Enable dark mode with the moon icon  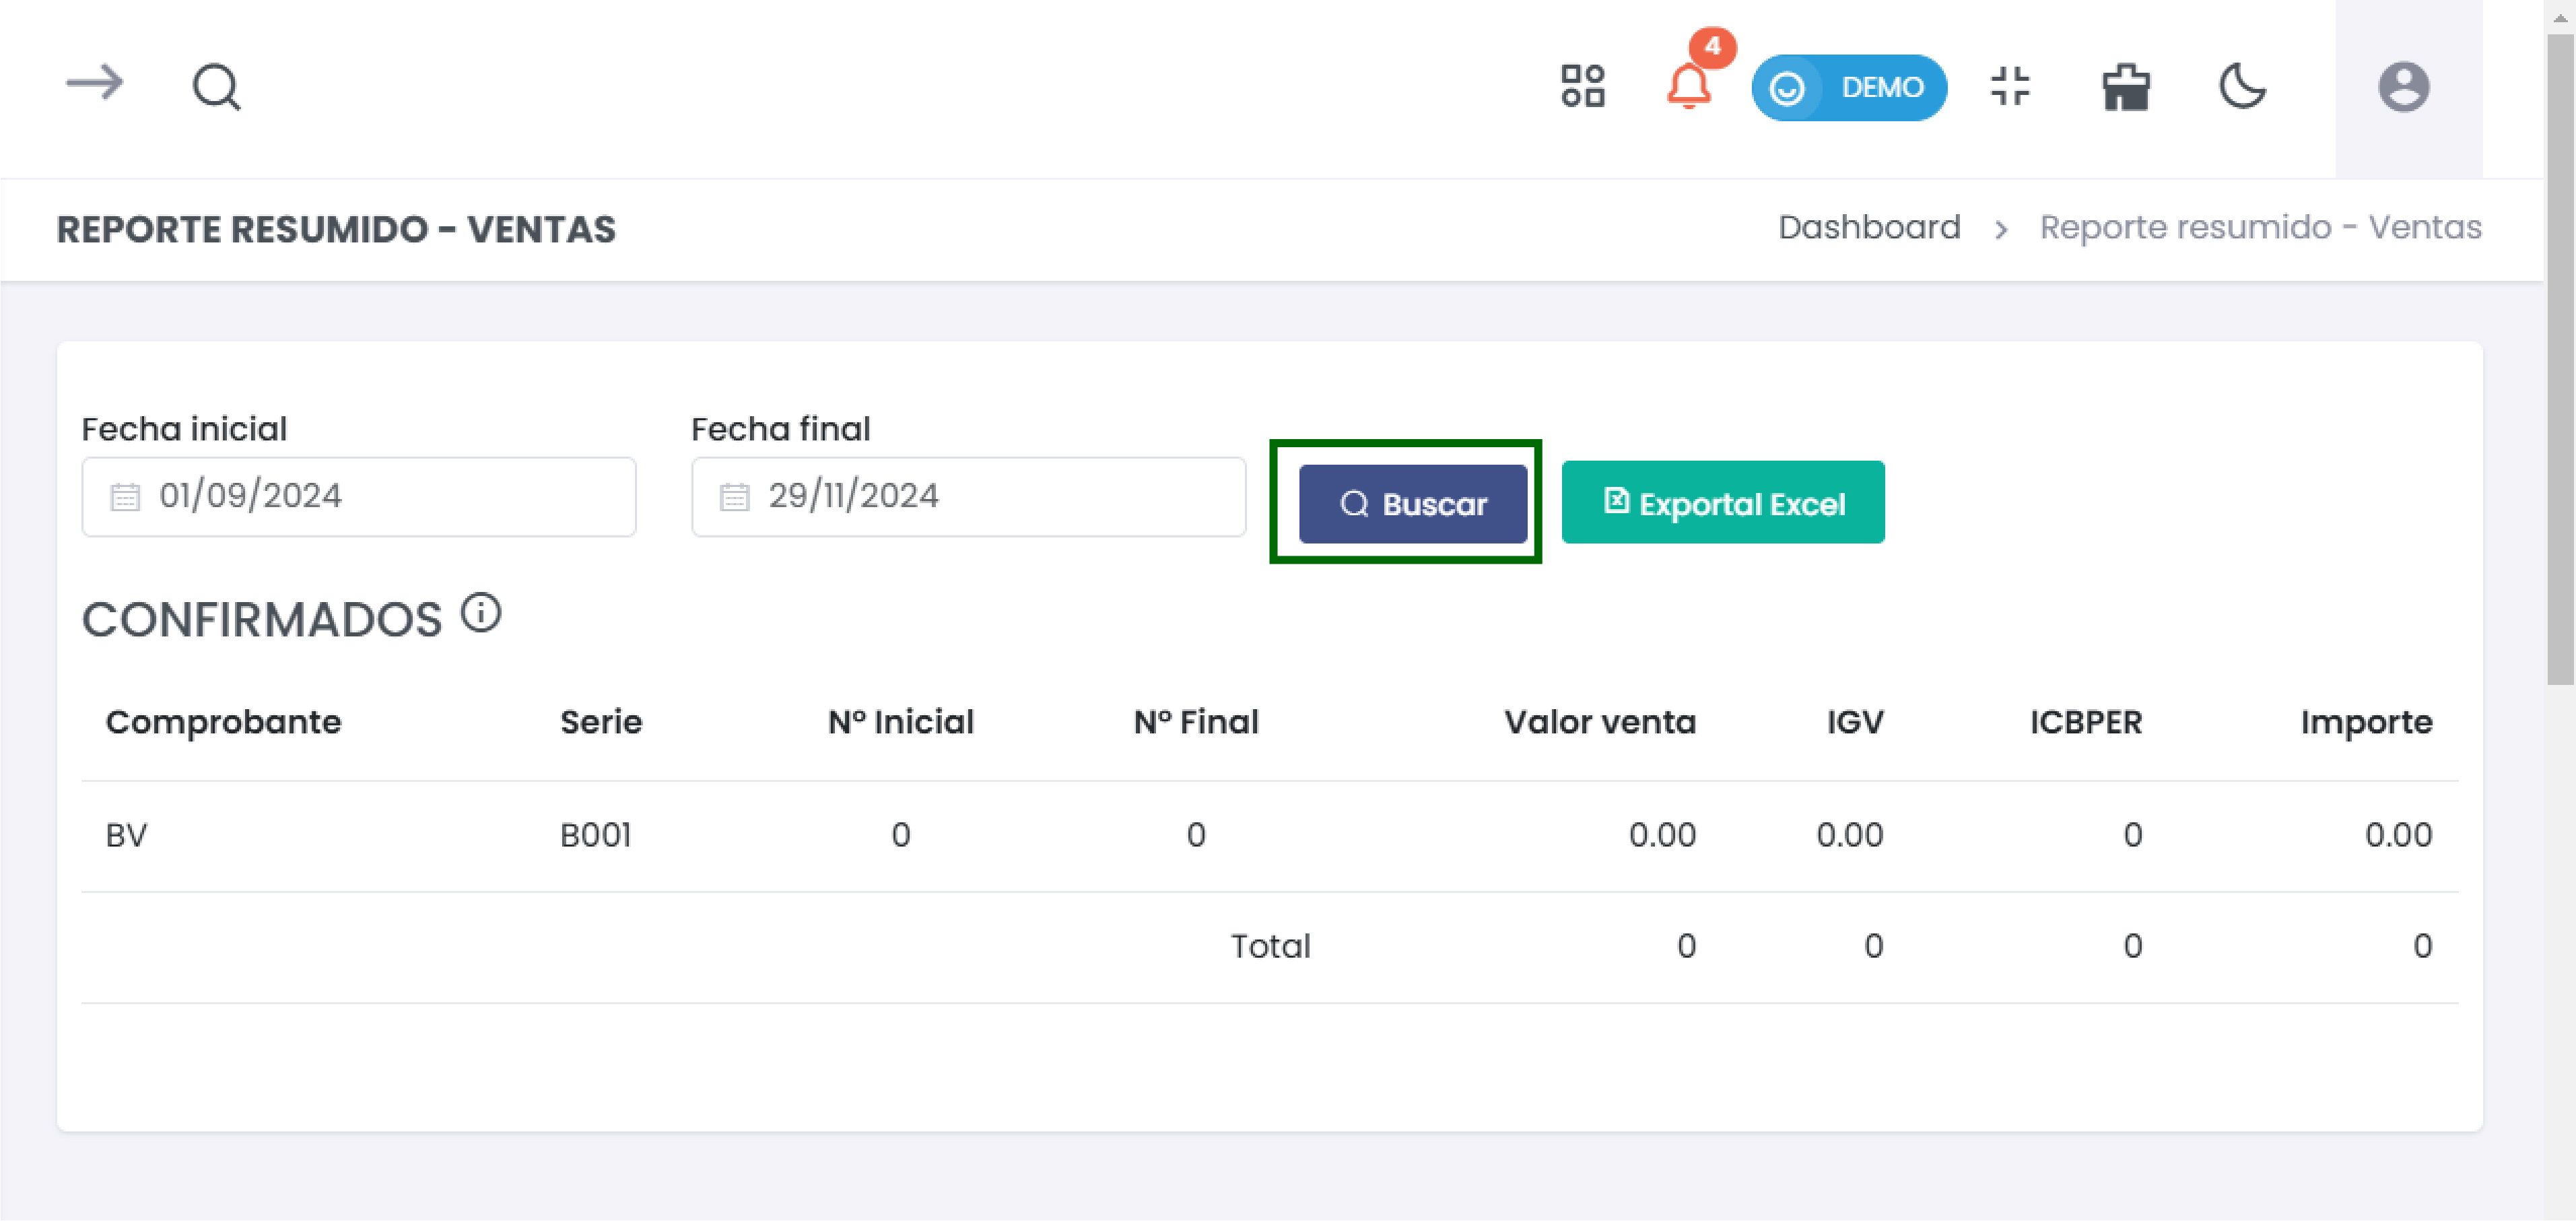click(2242, 86)
